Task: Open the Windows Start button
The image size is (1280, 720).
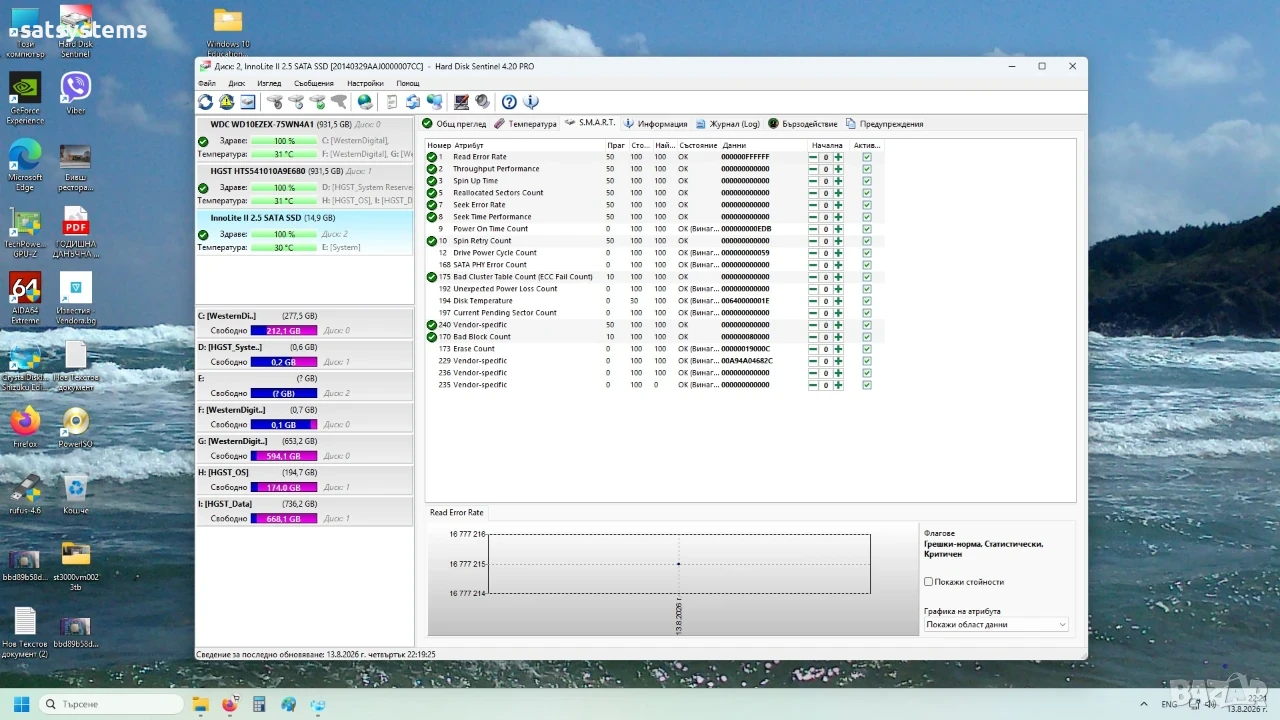Action: pos(21,704)
